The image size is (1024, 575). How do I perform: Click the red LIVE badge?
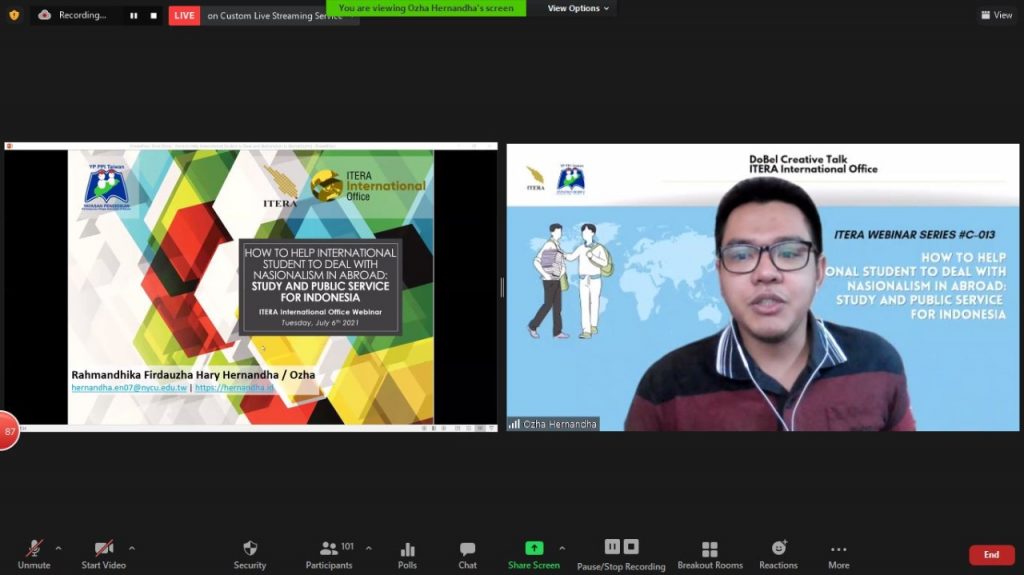184,15
